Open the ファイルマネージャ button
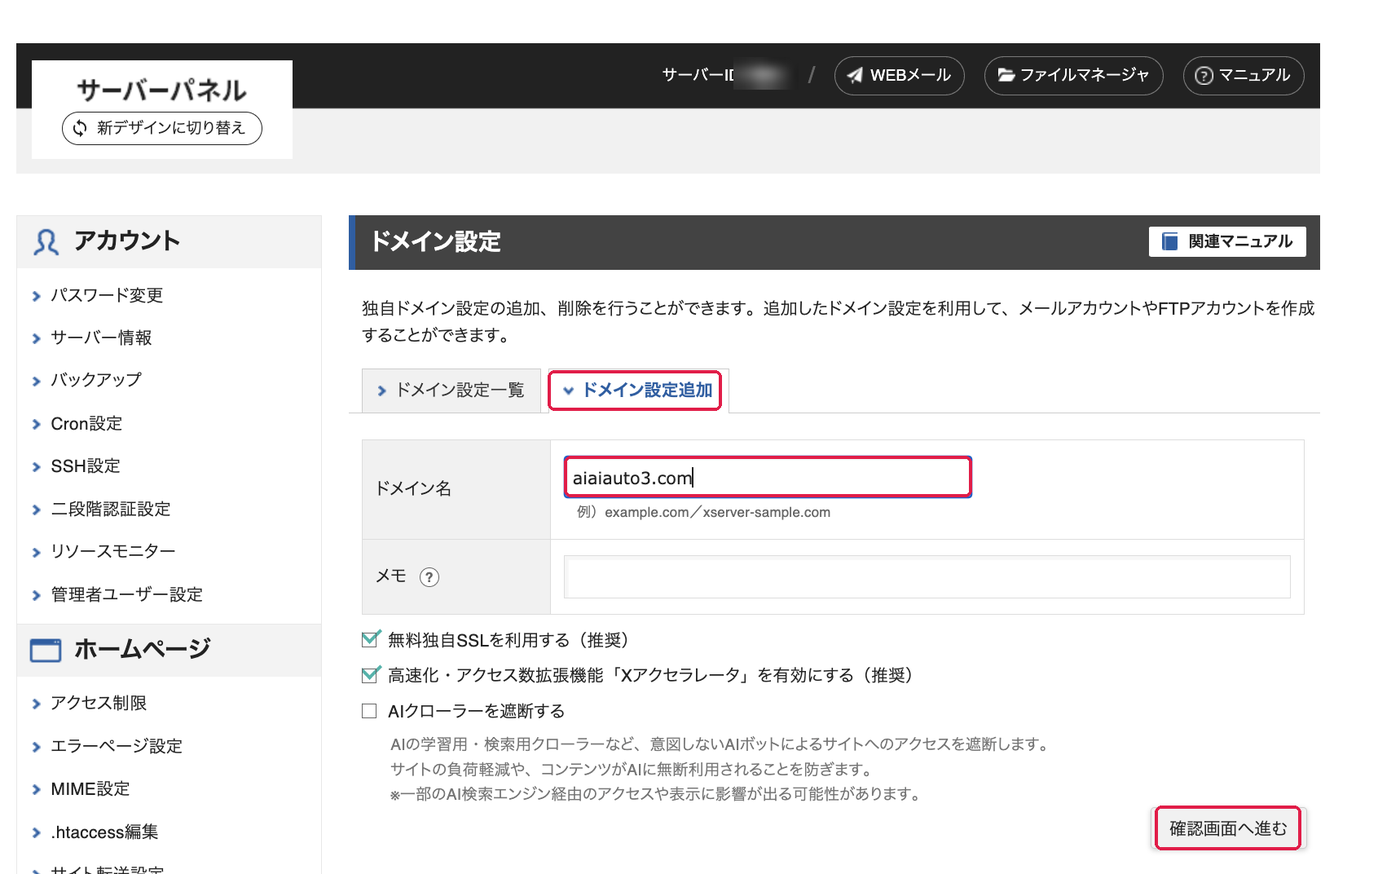Image resolution: width=1400 pixels, height=874 pixels. click(1074, 75)
